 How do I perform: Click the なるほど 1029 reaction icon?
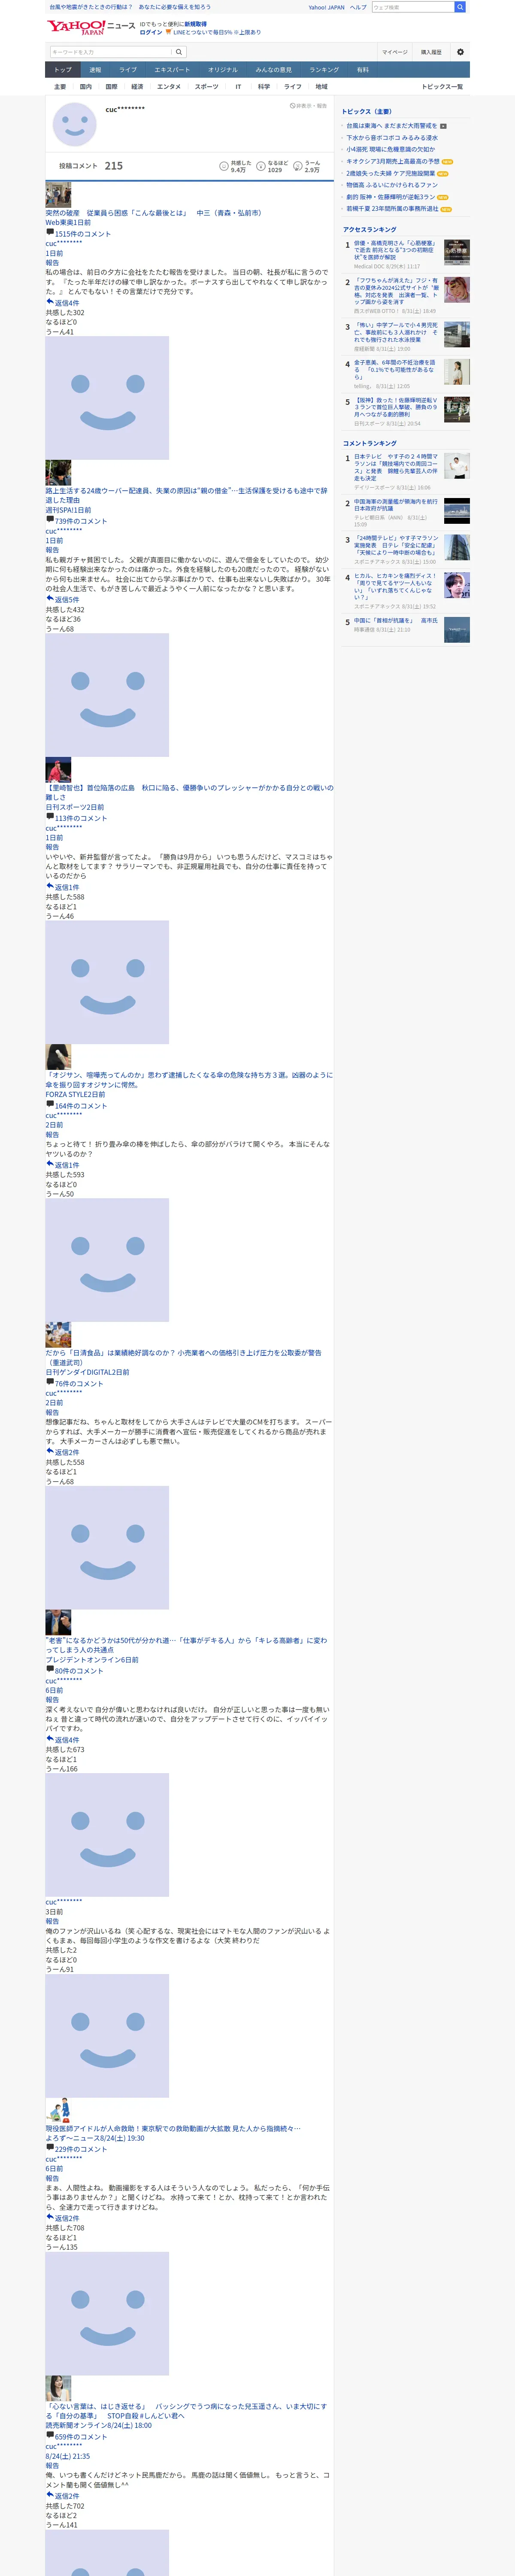click(261, 166)
